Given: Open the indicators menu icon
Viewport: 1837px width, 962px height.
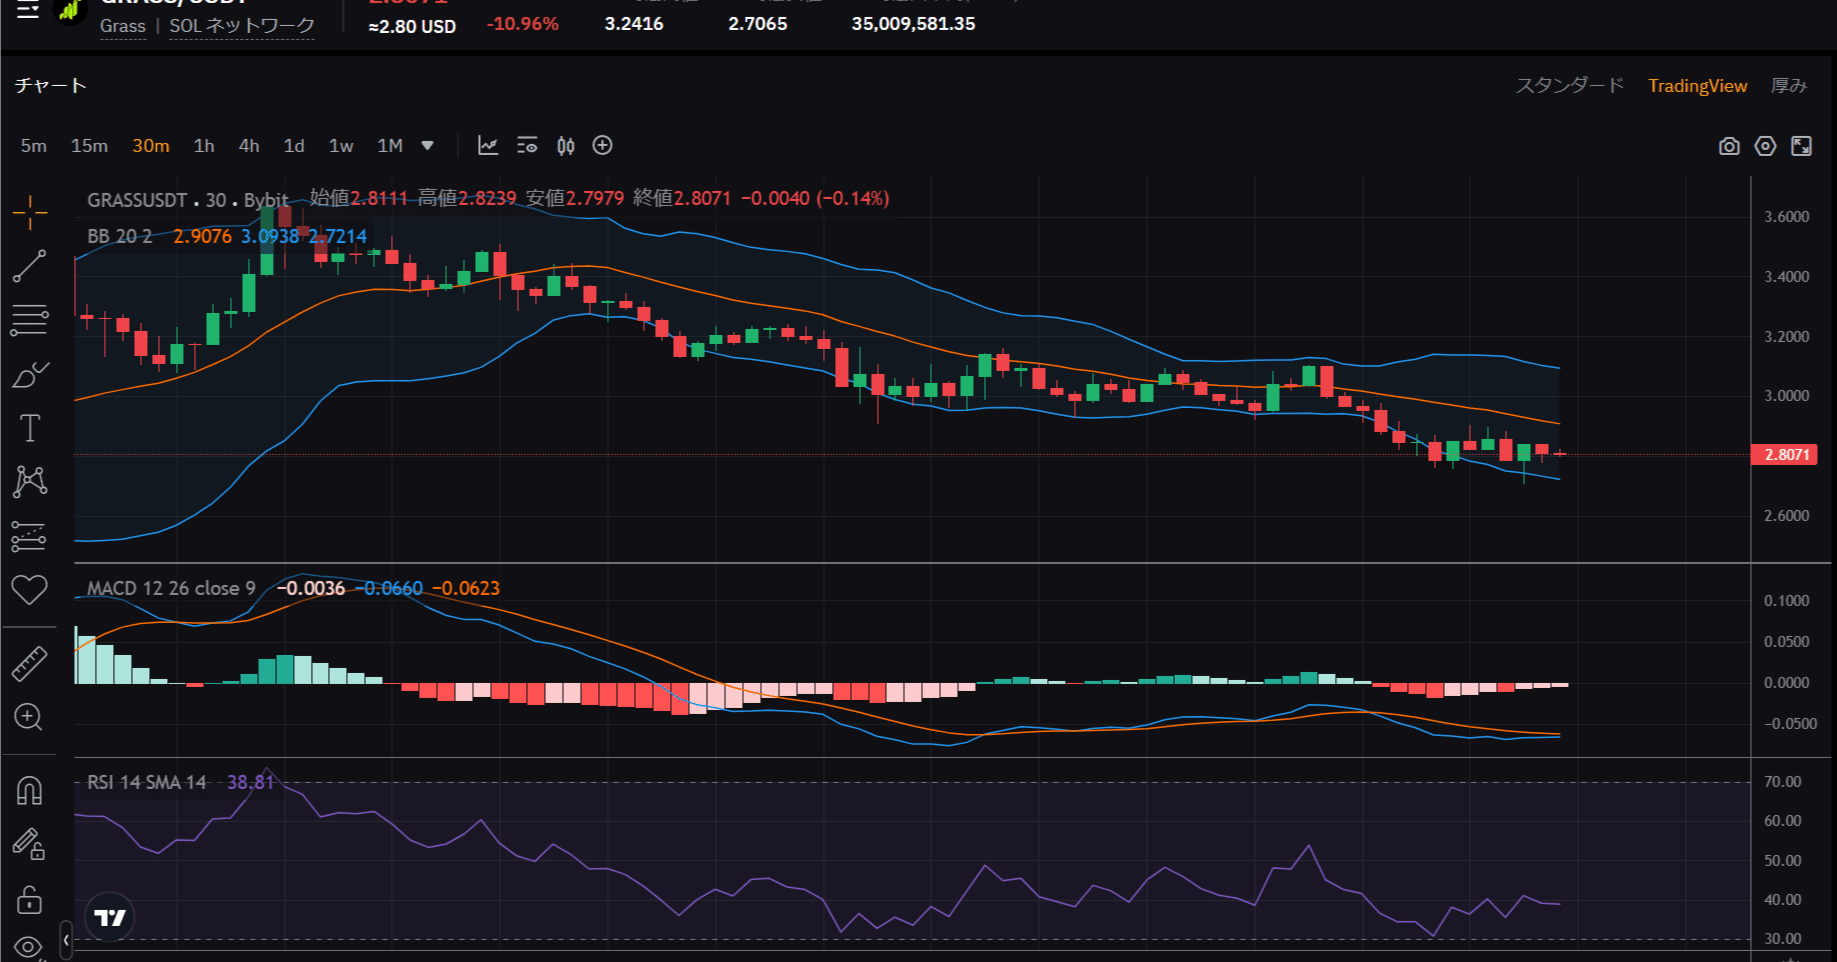Looking at the screenshot, I should [x=488, y=146].
